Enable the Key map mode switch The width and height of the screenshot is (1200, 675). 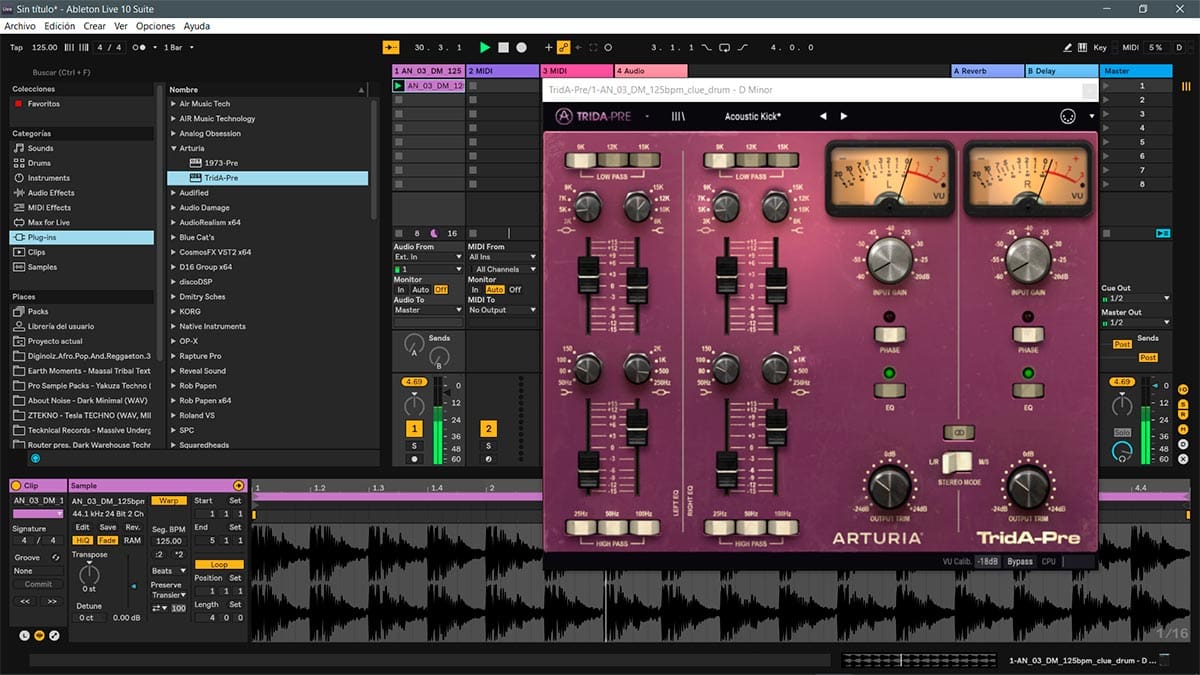tap(1100, 47)
